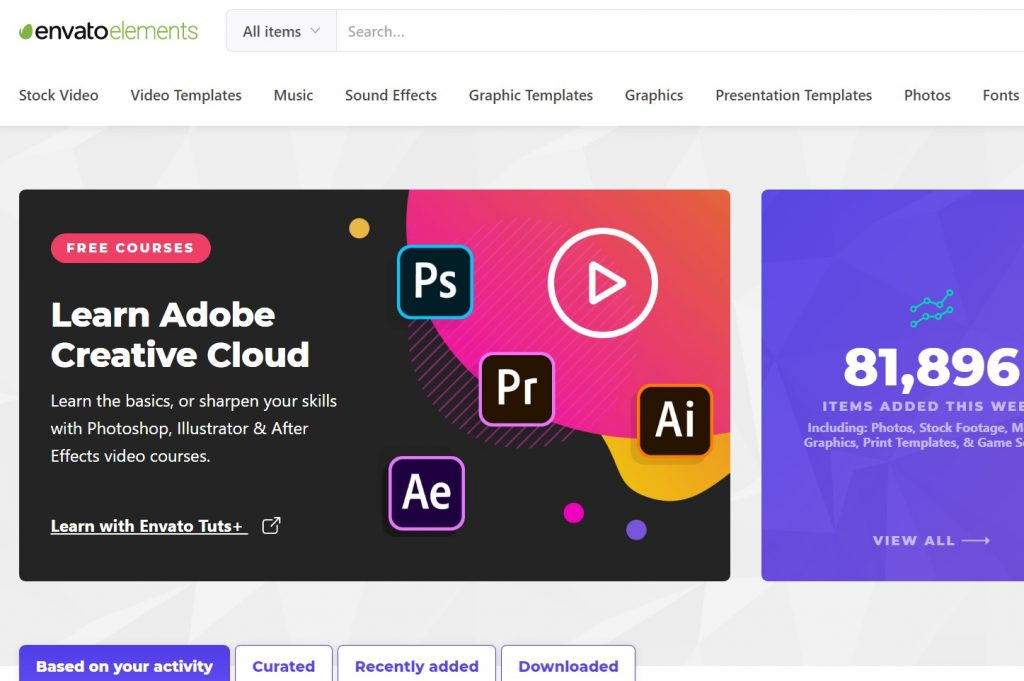
Task: Click the After Effects Ae icon
Action: [426, 492]
